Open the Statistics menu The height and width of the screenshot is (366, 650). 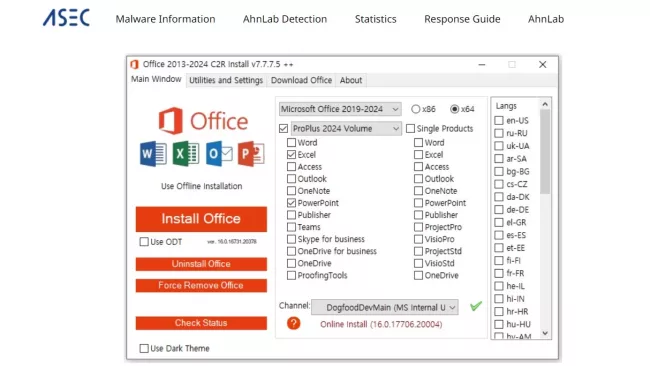click(x=376, y=19)
